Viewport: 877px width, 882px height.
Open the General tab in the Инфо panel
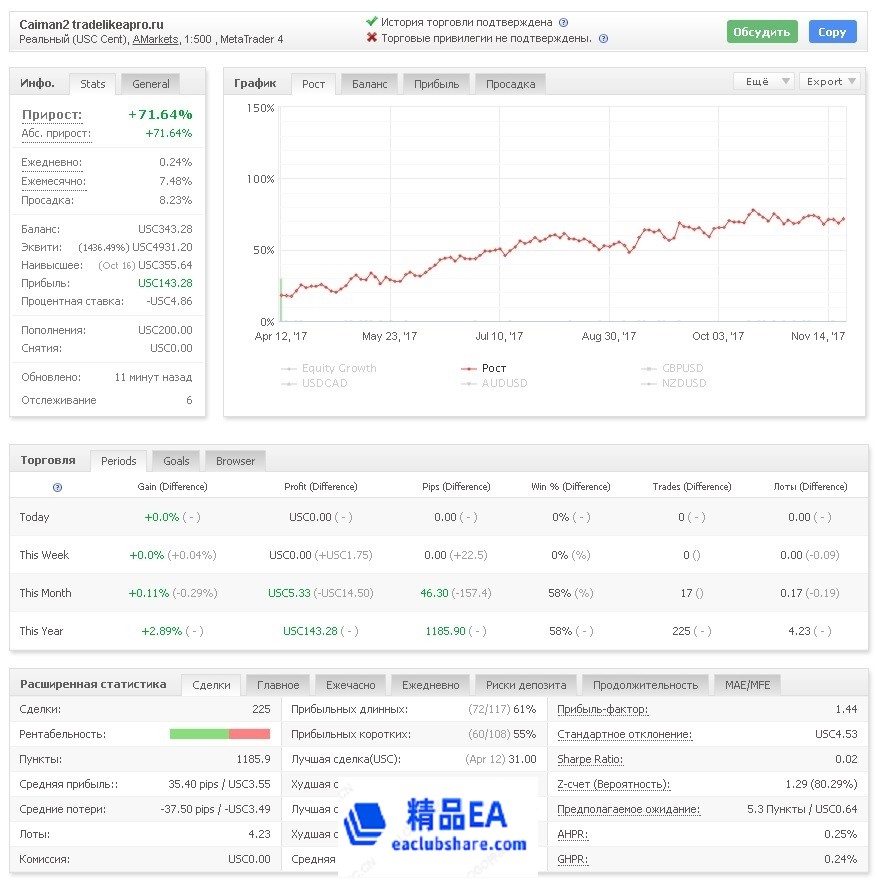click(x=151, y=84)
